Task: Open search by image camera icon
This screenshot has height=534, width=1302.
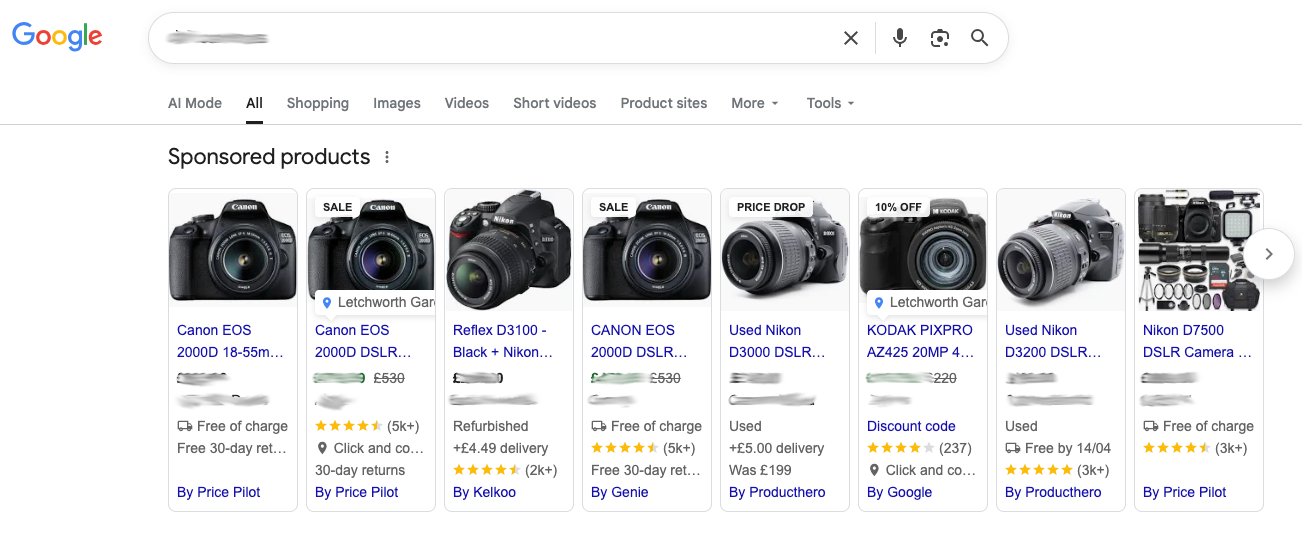Action: [x=940, y=38]
